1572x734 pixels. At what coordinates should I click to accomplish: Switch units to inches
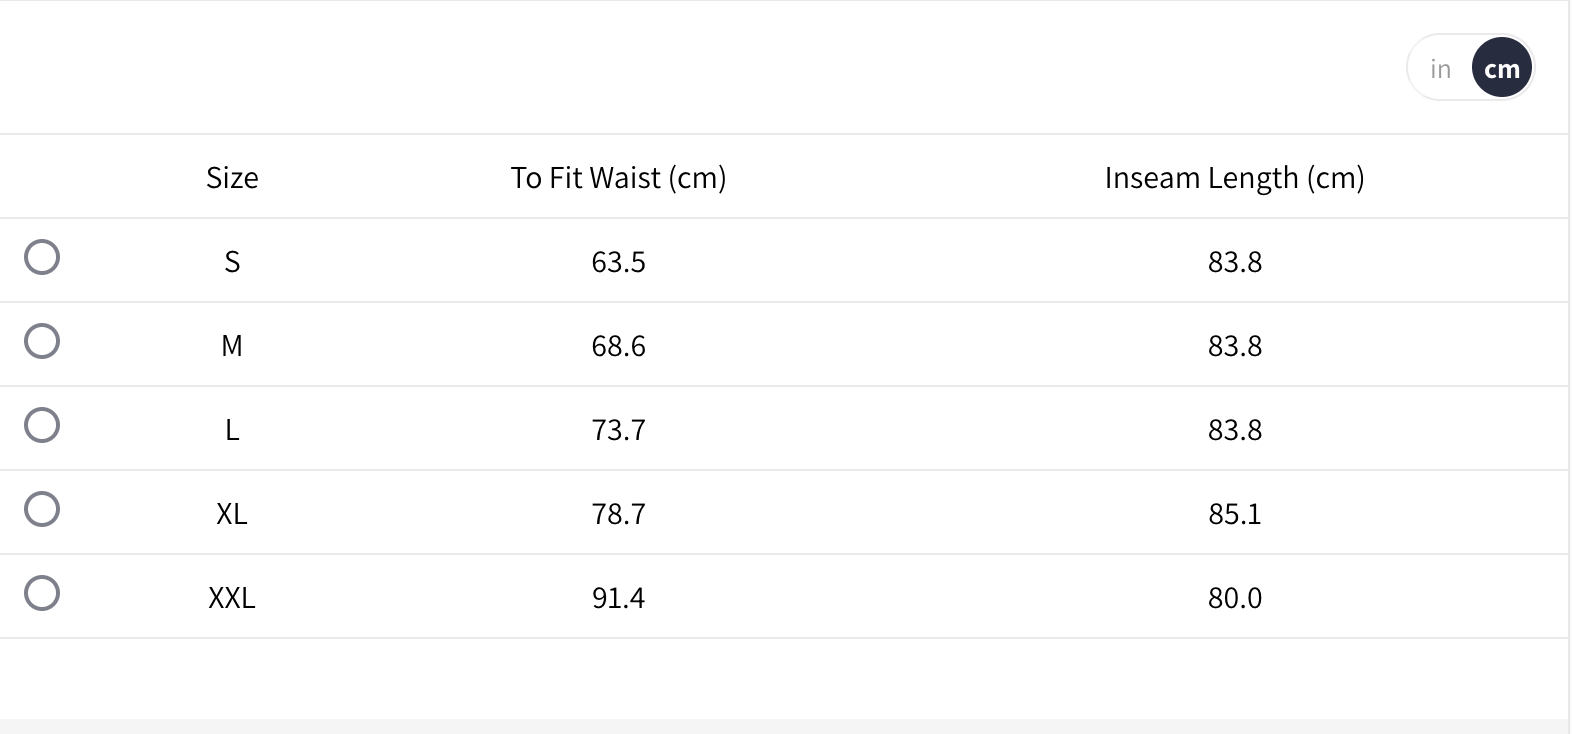click(x=1440, y=69)
